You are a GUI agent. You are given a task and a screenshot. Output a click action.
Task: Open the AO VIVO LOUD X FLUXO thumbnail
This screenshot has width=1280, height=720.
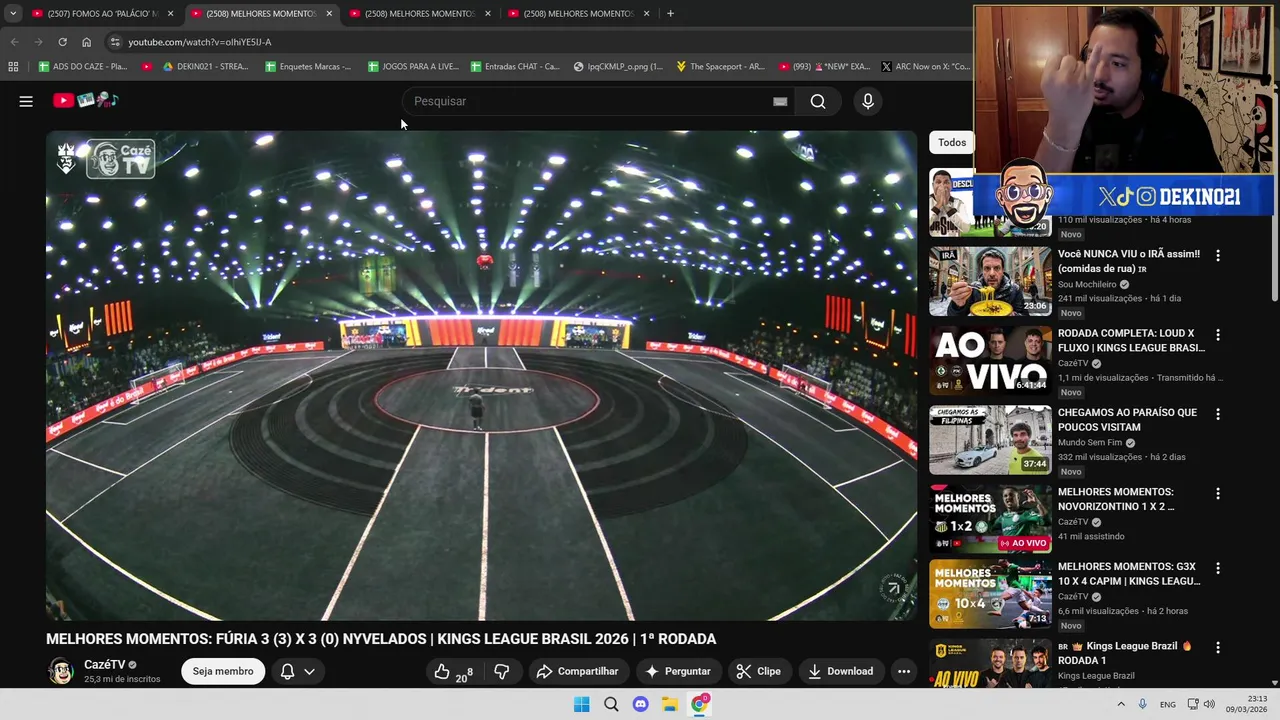pos(990,360)
